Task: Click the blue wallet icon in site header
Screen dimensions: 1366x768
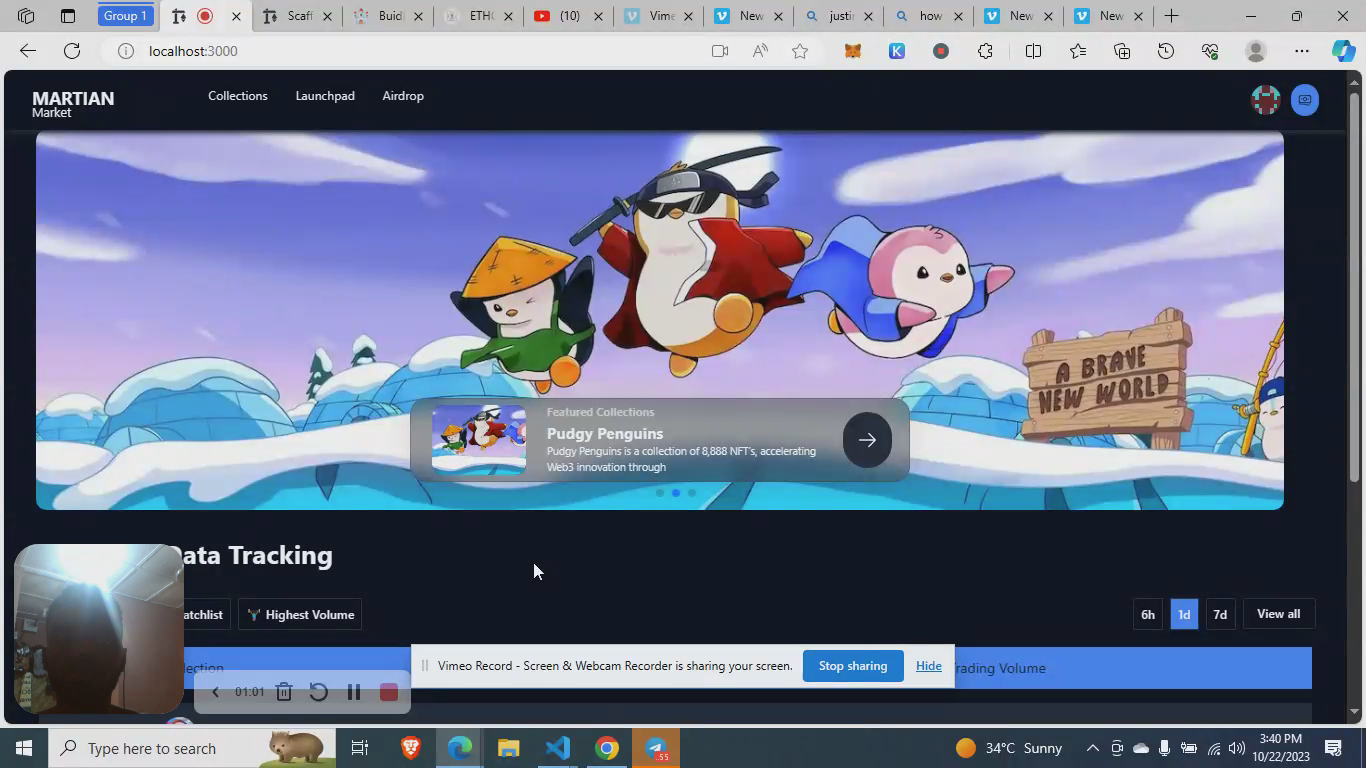Action: pos(1304,100)
